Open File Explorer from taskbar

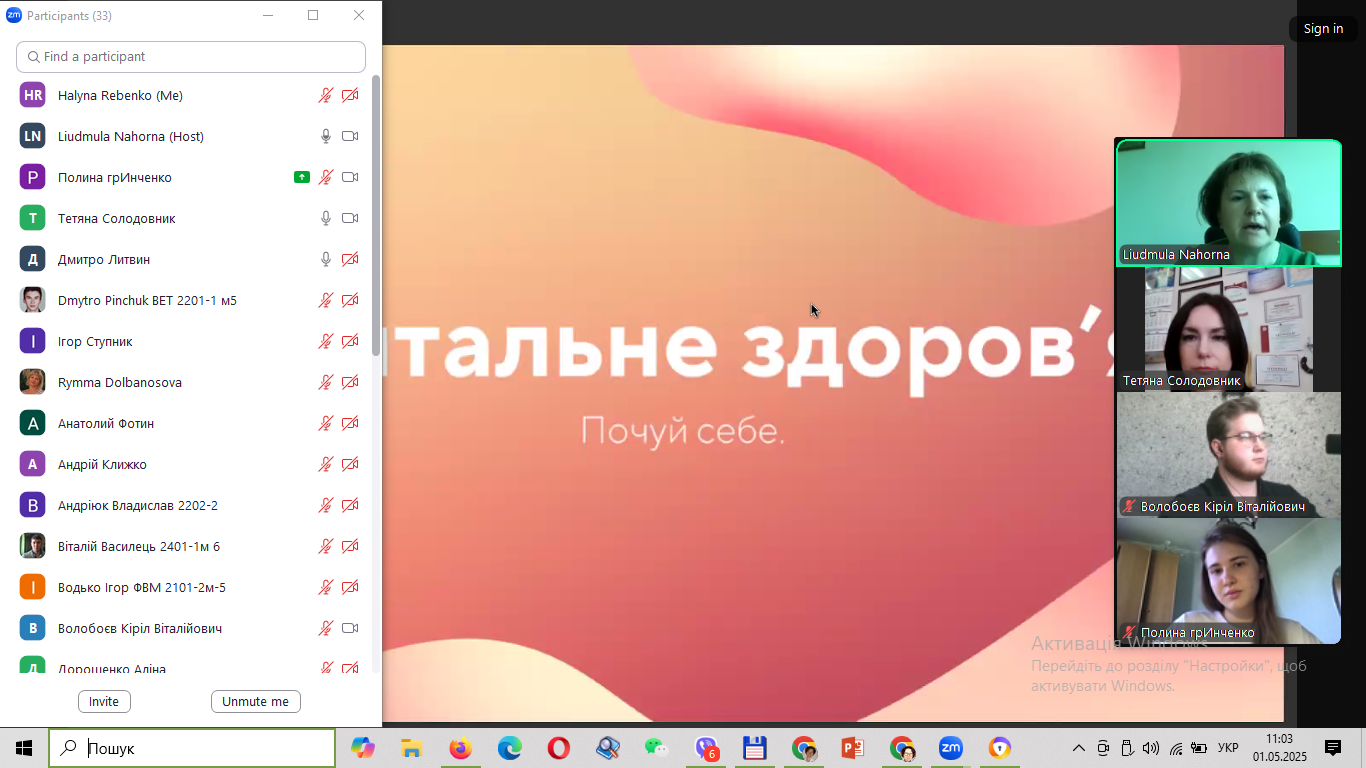(x=411, y=748)
